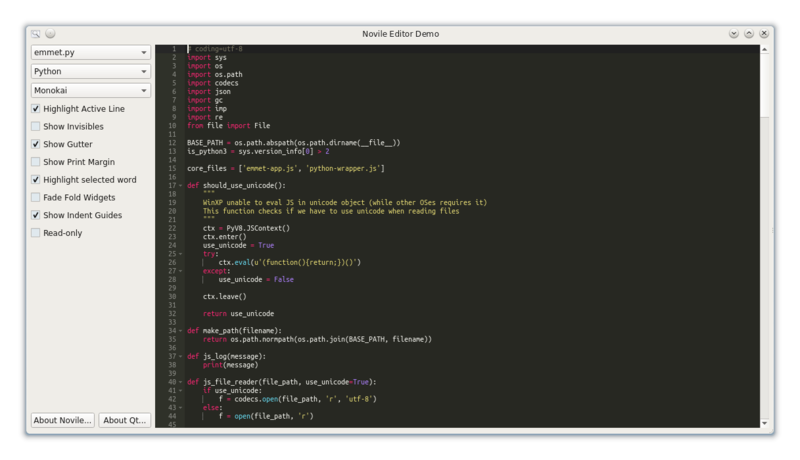This screenshot has height=460, width=800.
Task: Click the round pin button in titlebar
Action: point(50,34)
